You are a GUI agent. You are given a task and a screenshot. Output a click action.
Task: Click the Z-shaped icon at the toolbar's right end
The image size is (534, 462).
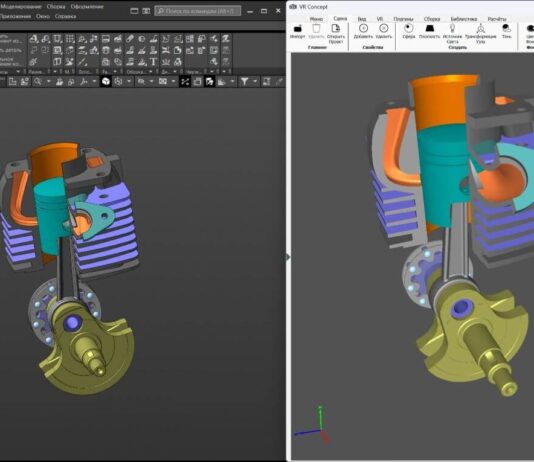(225, 38)
